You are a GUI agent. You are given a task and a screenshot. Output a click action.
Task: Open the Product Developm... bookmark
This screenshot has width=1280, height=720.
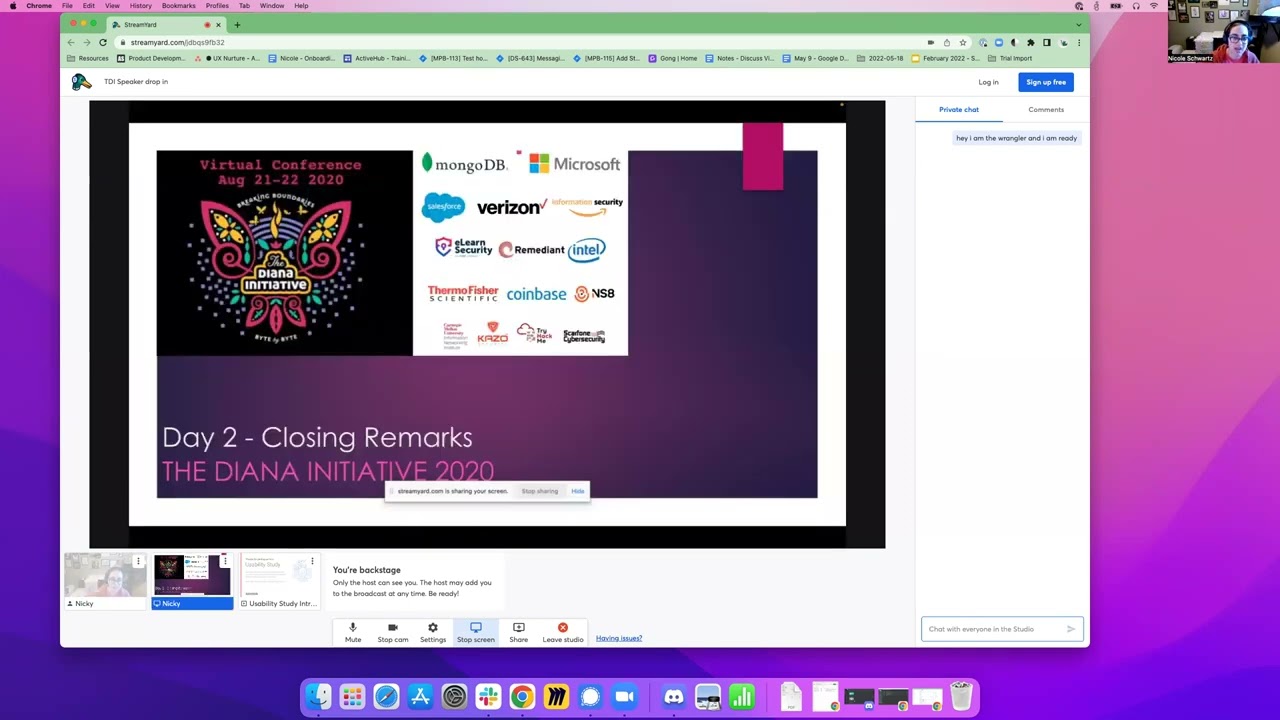151,58
